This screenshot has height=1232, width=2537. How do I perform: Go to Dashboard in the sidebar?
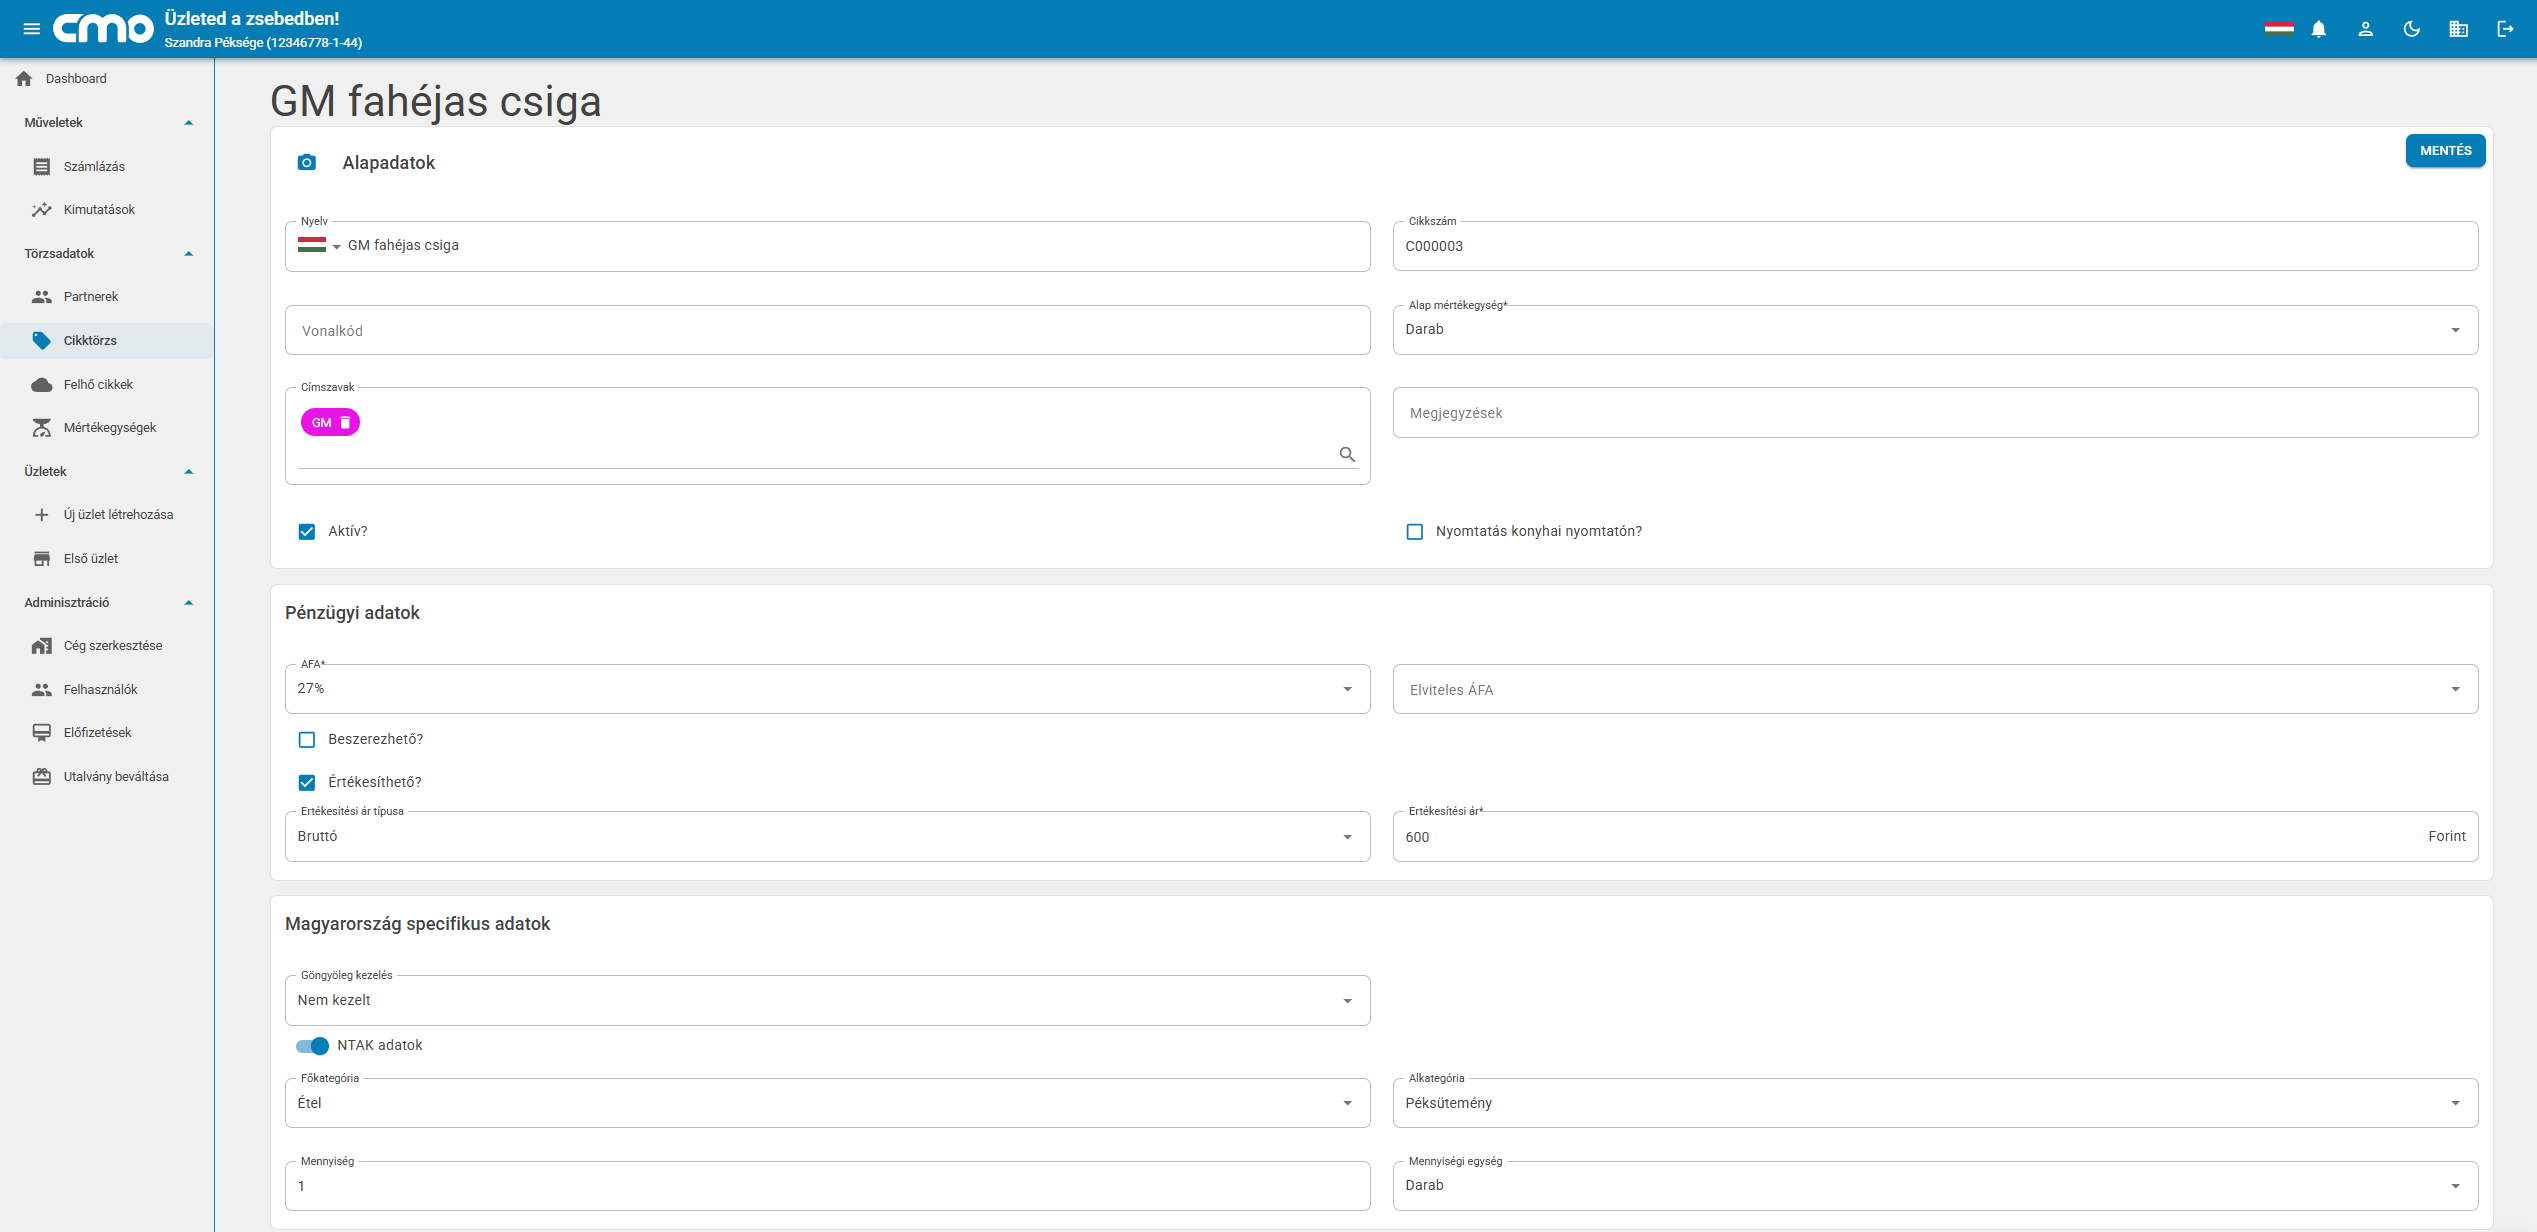coord(107,78)
